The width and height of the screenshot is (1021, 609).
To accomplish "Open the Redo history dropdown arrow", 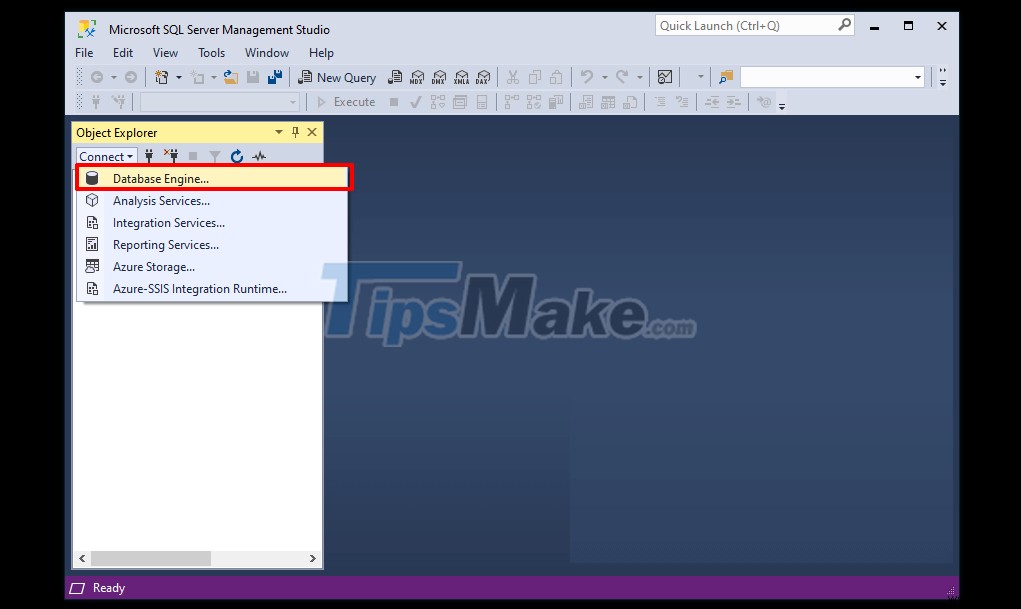I will click(639, 78).
